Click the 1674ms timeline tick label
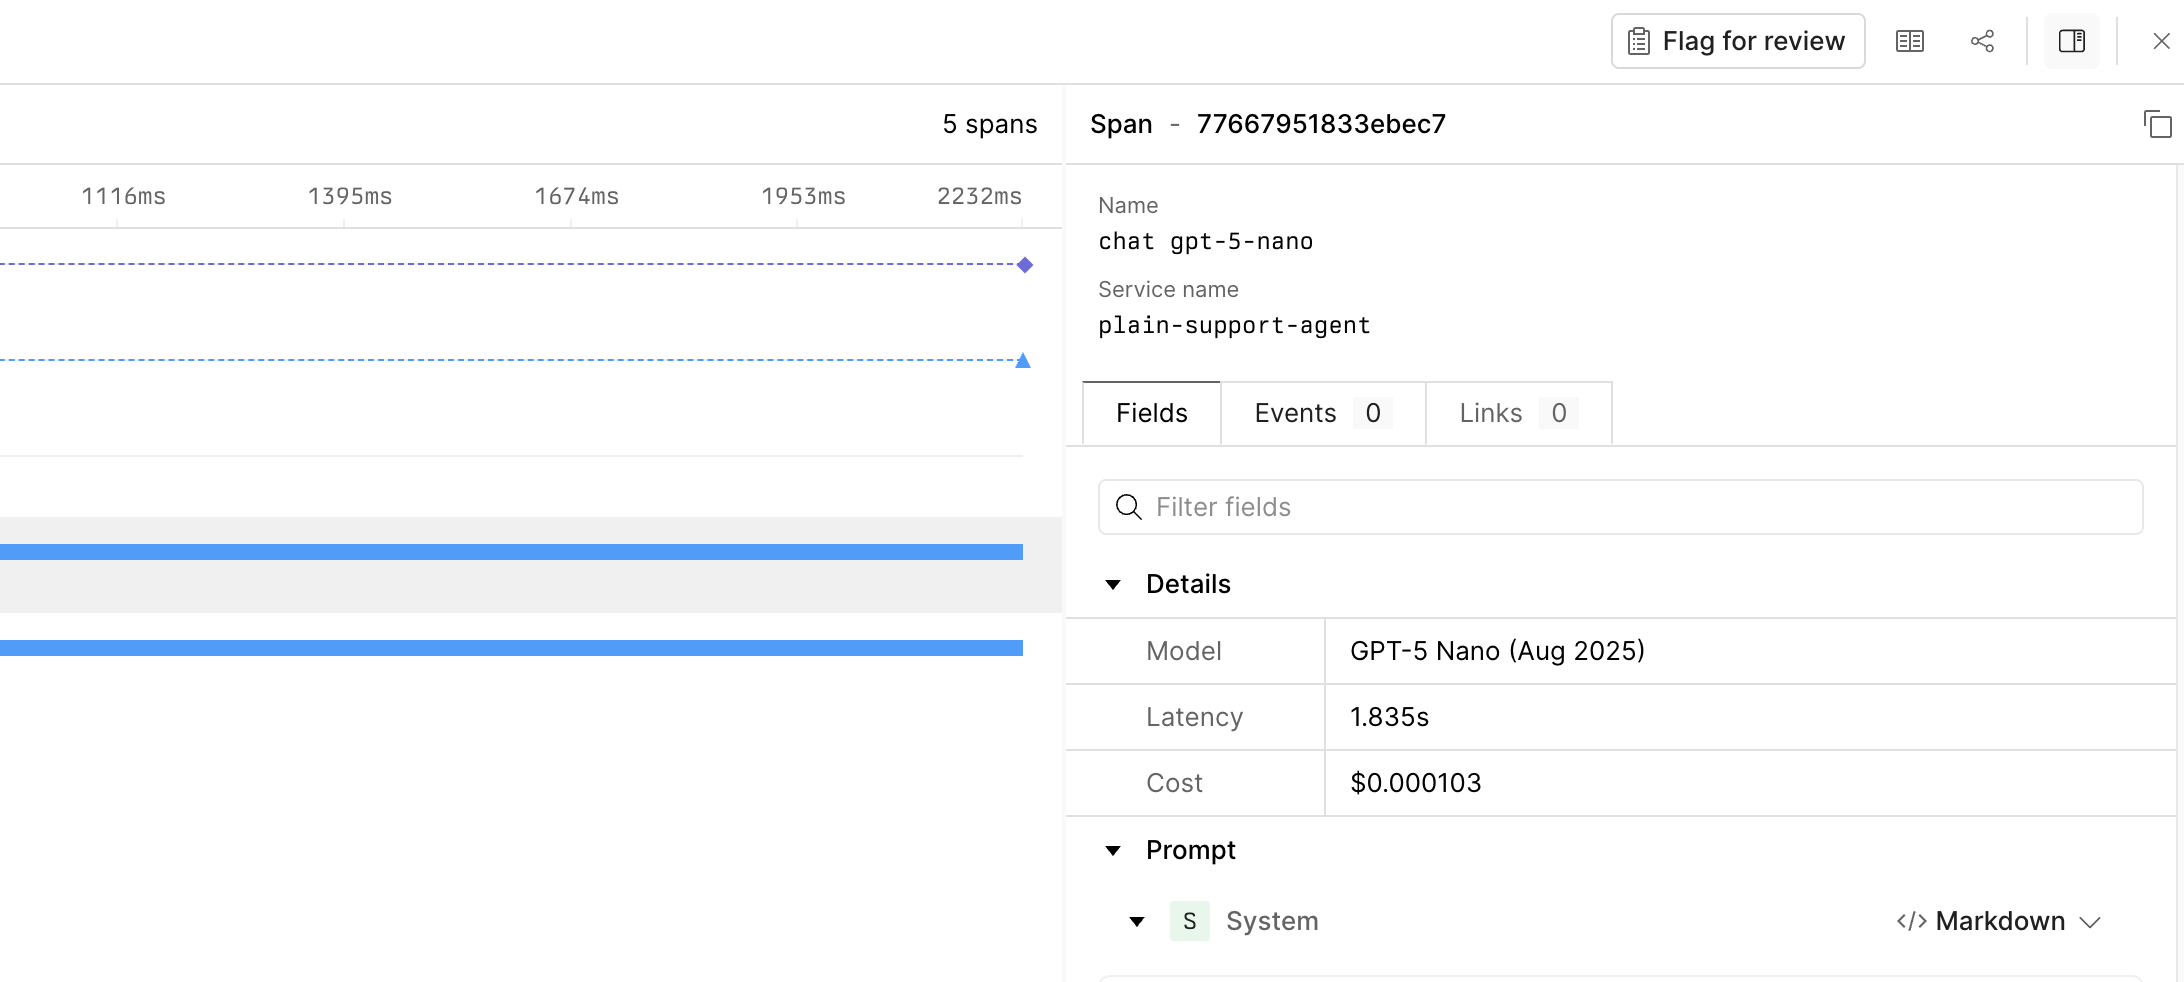This screenshot has width=2184, height=982. (x=576, y=196)
